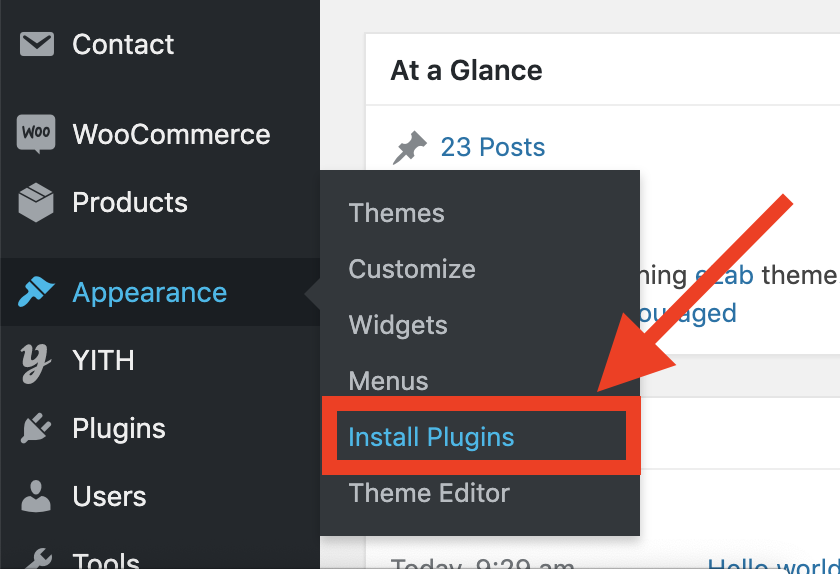The width and height of the screenshot is (840, 574).
Task: Click the YITH logo icon
Action: tap(36, 364)
